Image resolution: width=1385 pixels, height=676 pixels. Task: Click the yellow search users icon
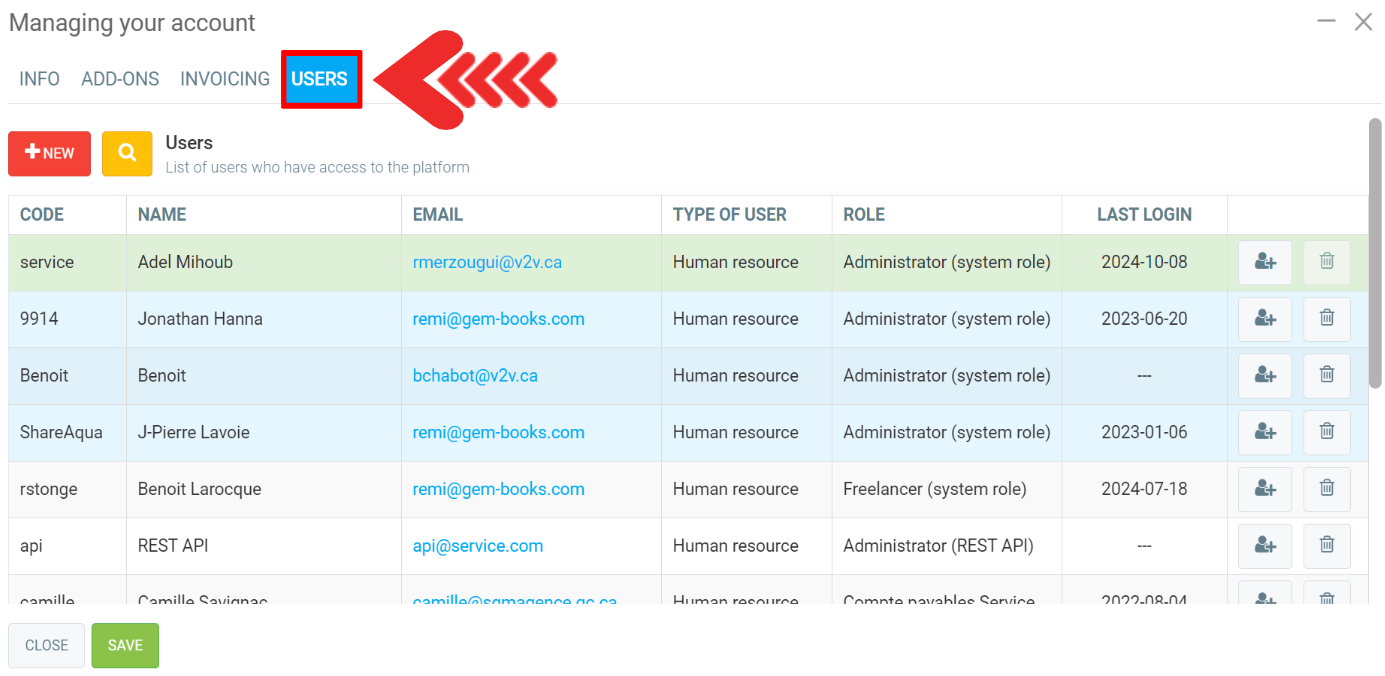point(127,153)
